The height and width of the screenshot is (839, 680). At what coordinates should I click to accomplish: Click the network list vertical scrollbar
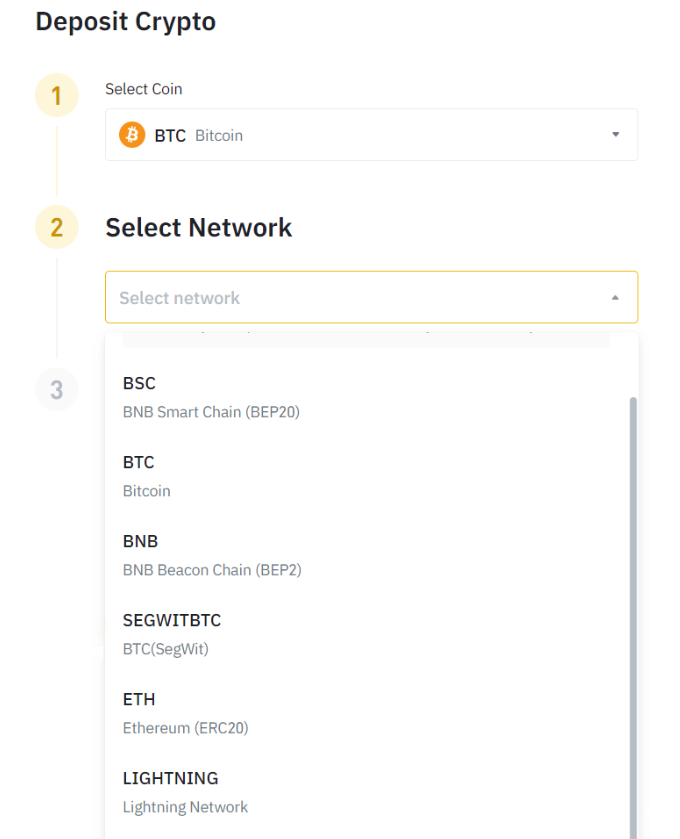pos(633,600)
